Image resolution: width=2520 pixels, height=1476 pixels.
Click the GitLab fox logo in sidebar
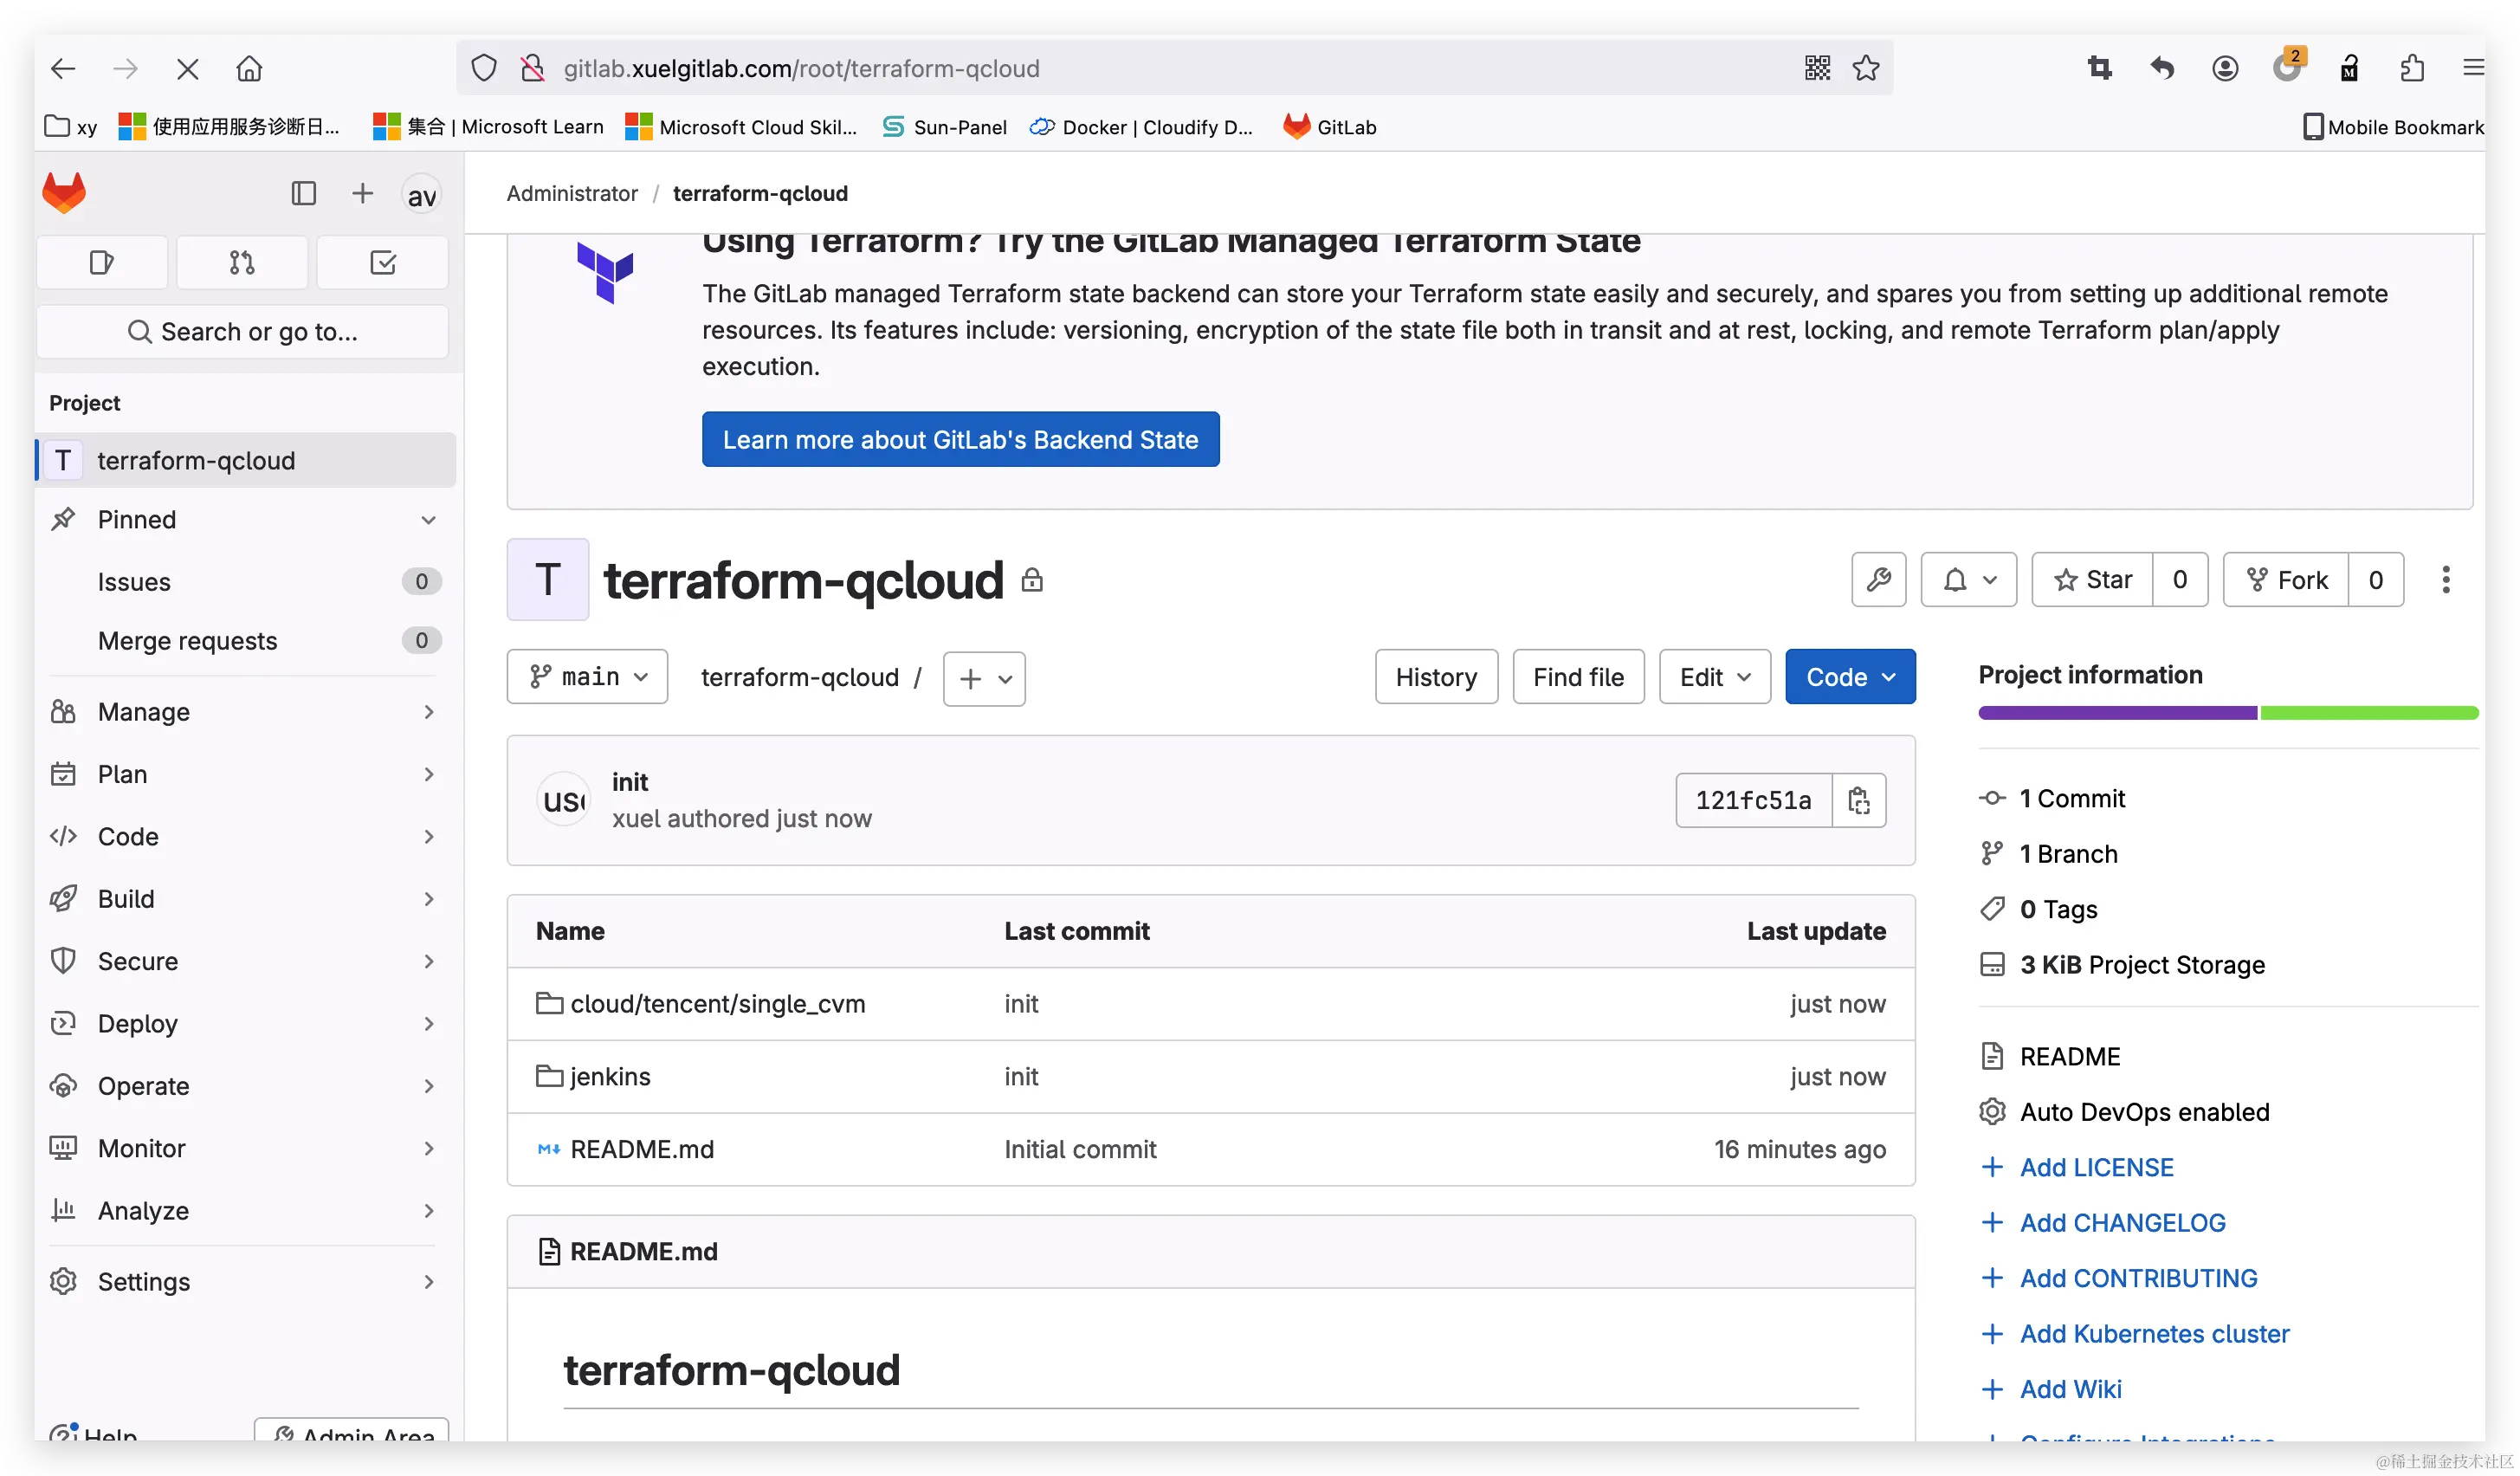64,193
